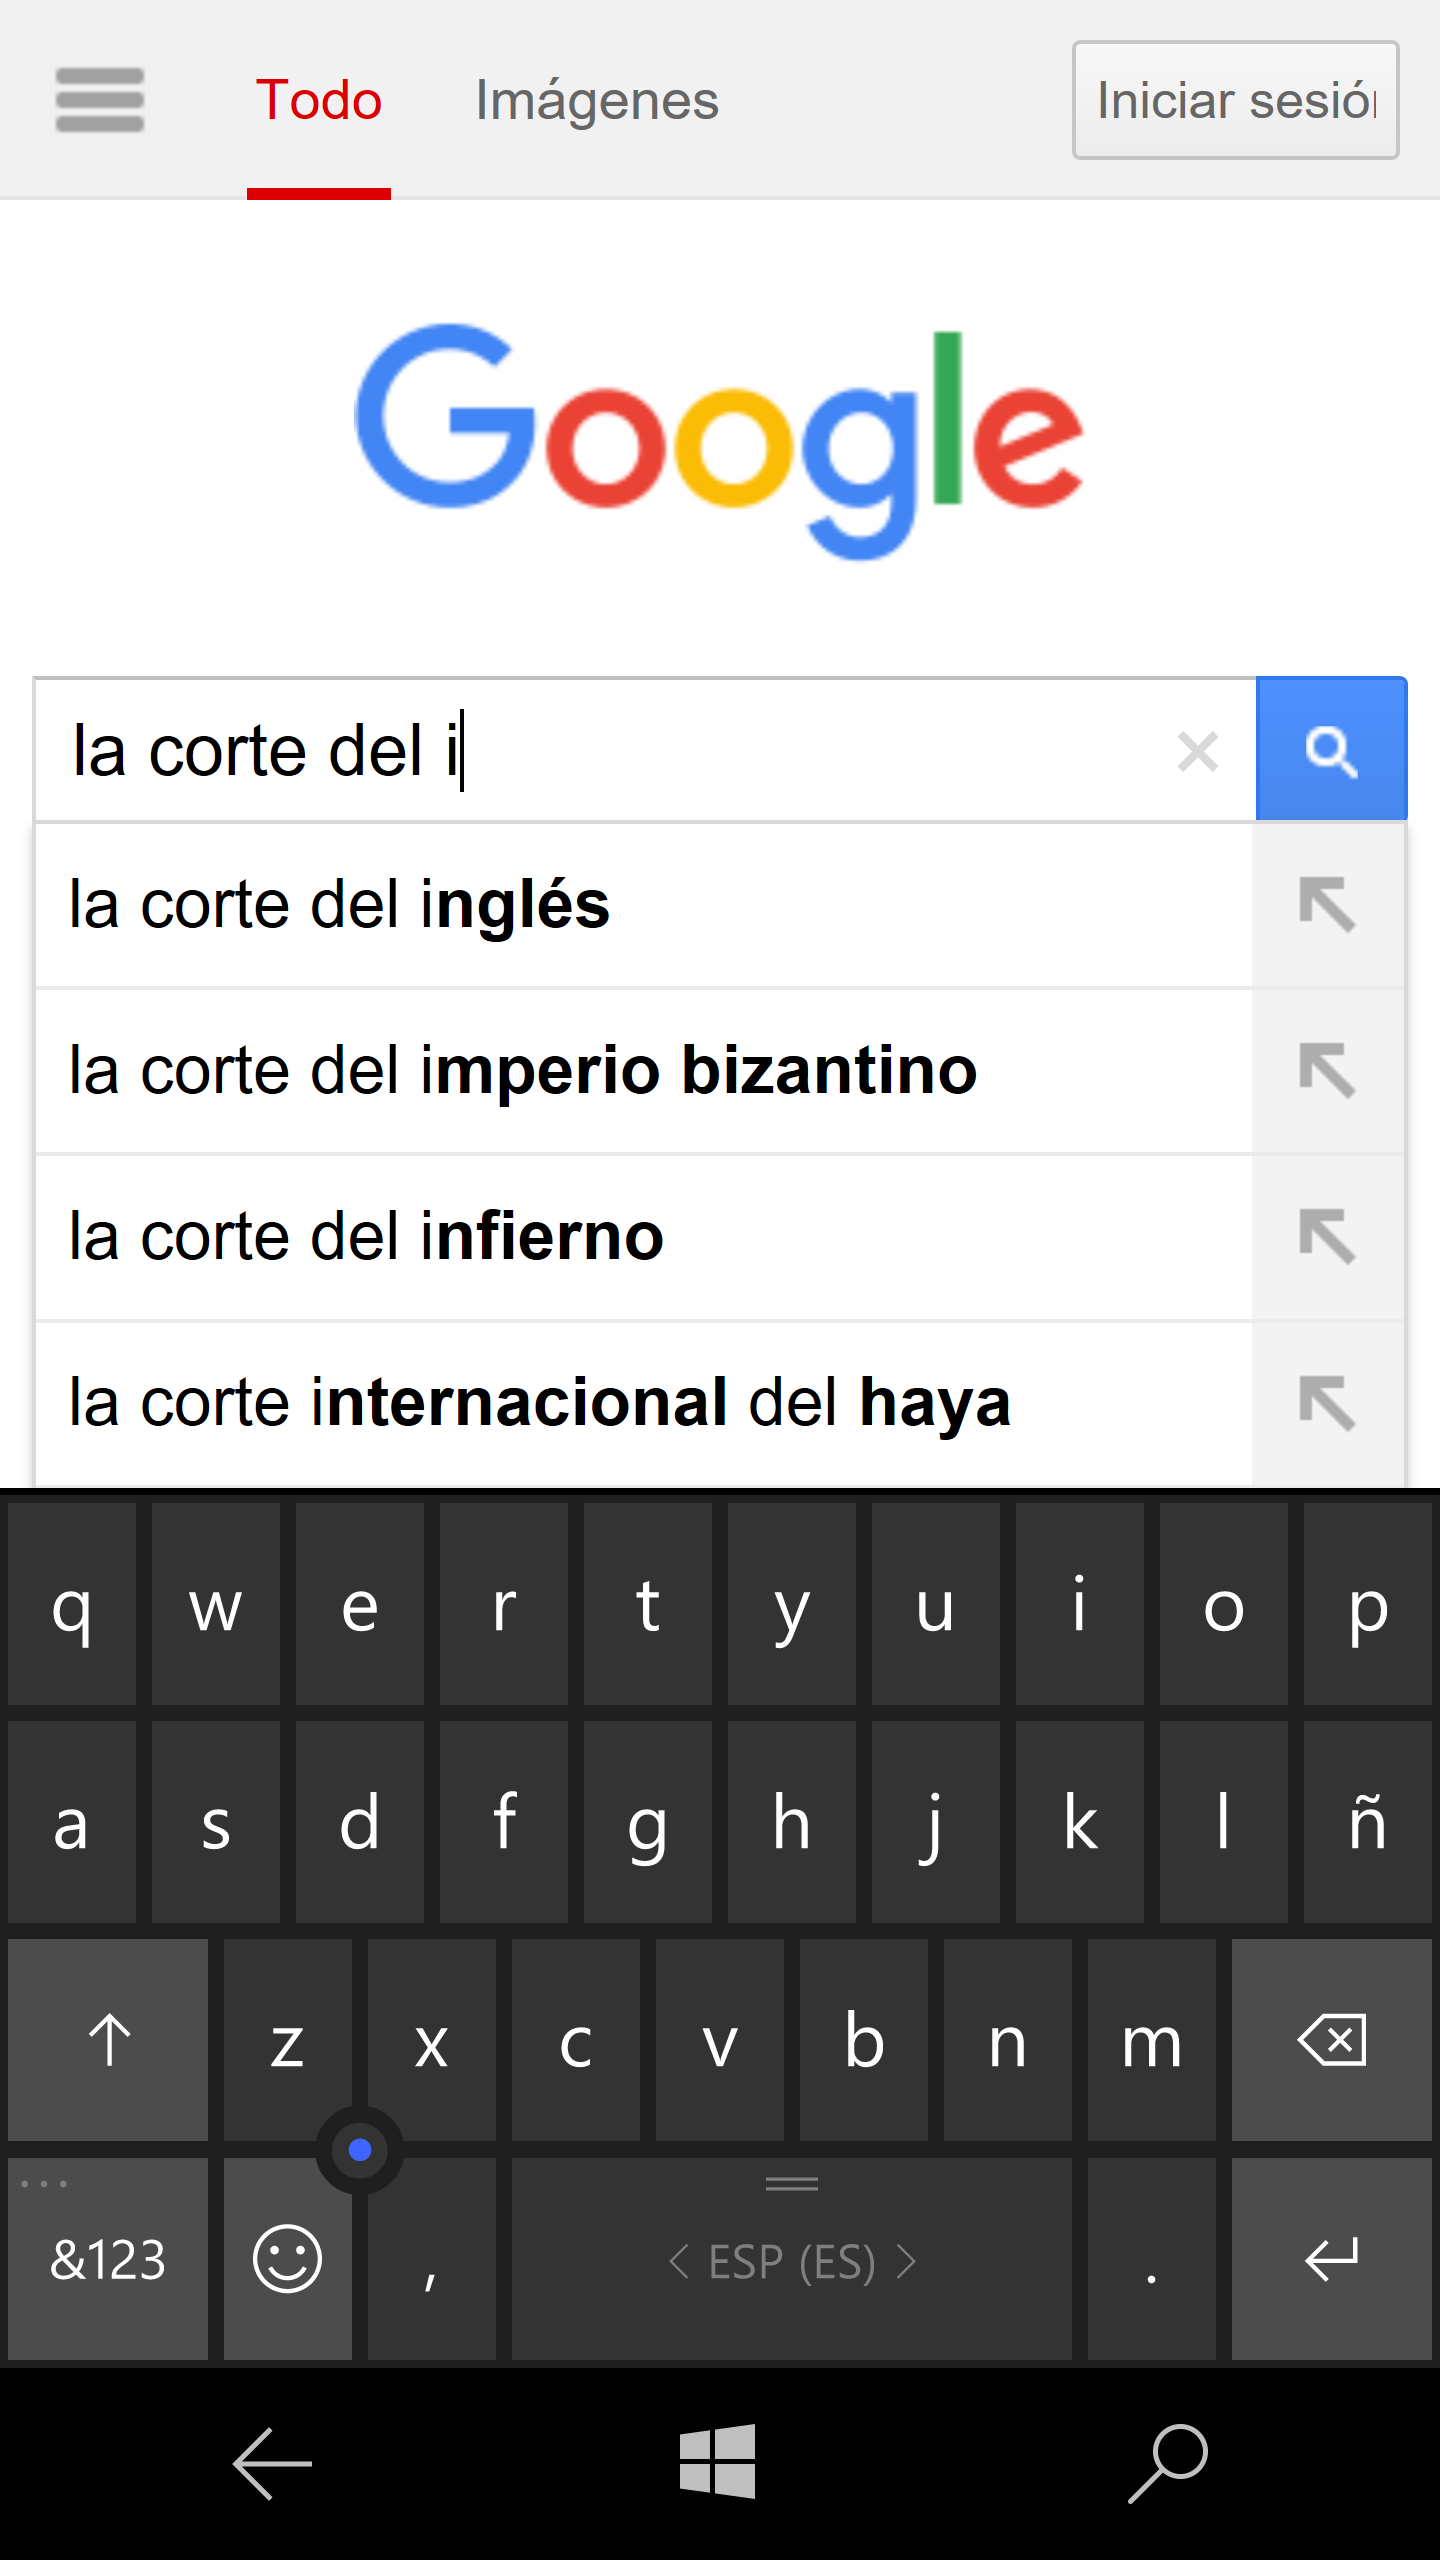Switch to &123 symbols keyboard

click(x=108, y=2258)
